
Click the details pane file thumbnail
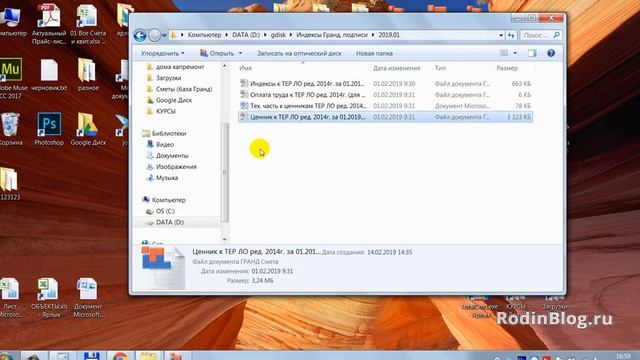163,267
